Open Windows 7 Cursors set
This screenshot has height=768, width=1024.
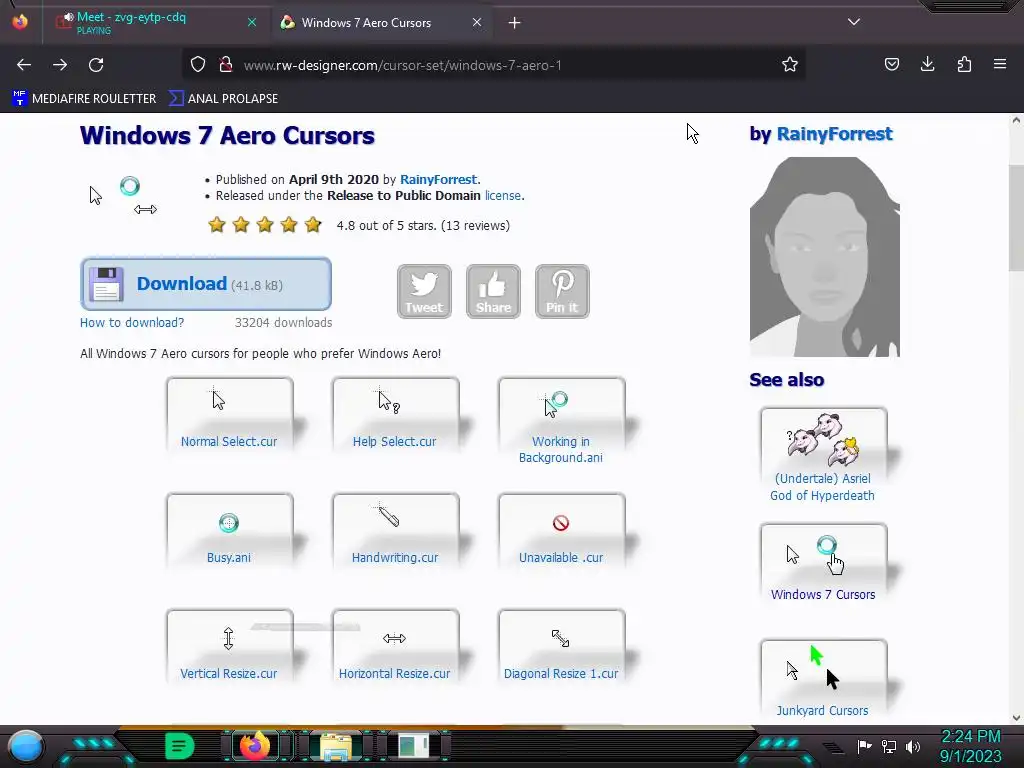(823, 563)
